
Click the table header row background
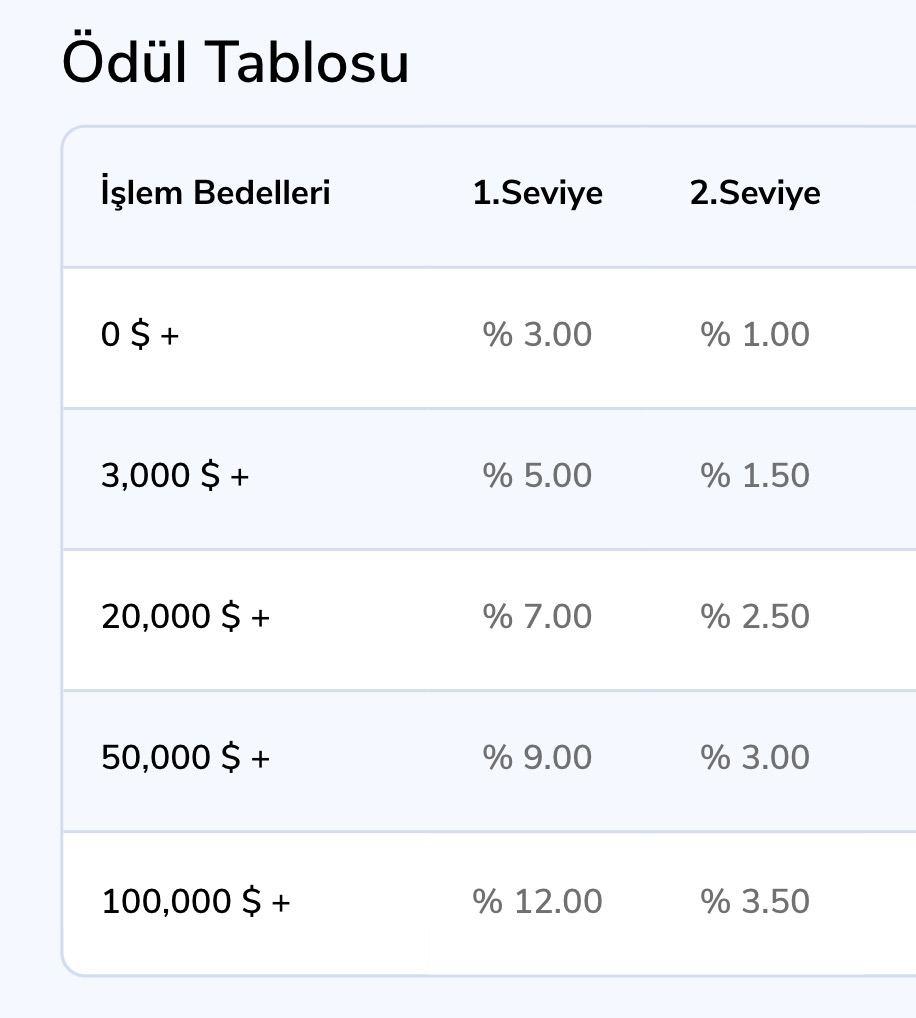[x=400, y=232]
